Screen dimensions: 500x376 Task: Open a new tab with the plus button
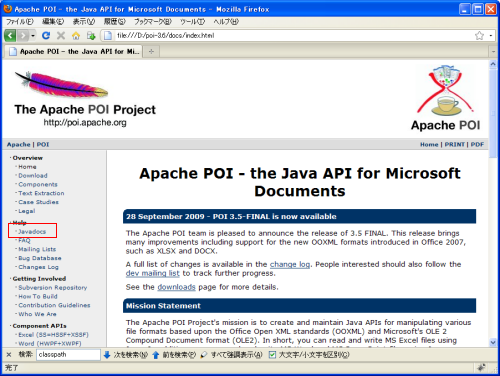[x=151, y=51]
